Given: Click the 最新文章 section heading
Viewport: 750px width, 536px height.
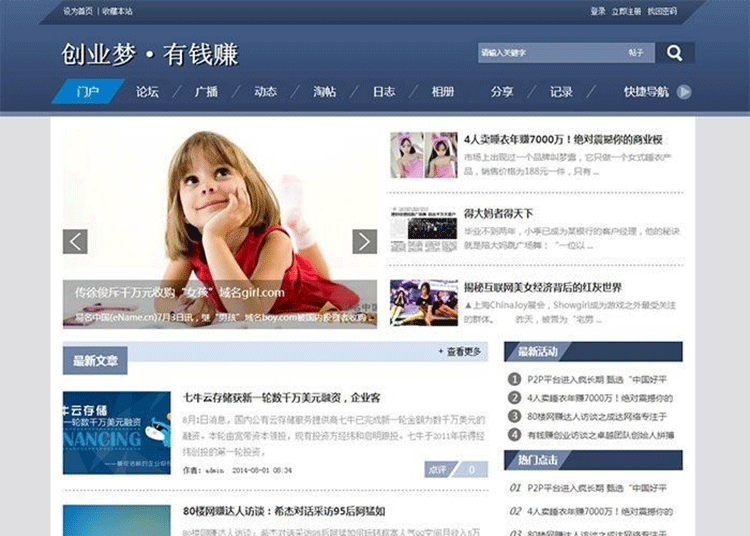Looking at the screenshot, I should point(95,361).
